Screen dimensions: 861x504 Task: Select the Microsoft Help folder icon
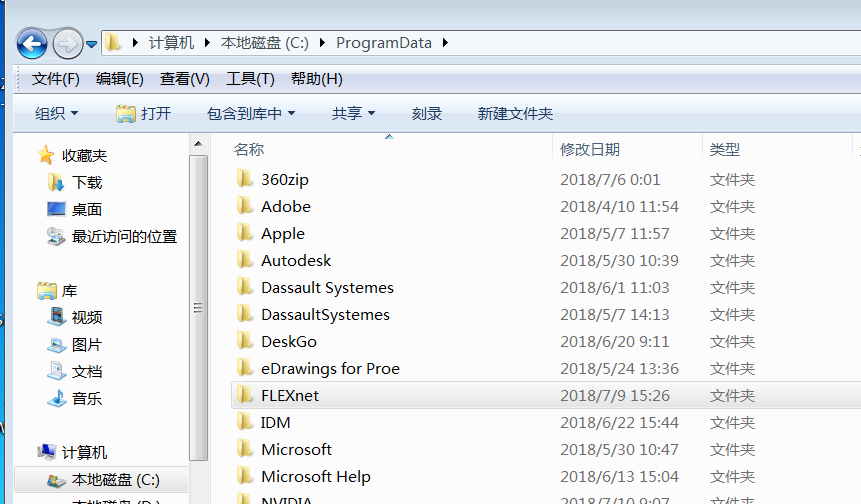(245, 476)
